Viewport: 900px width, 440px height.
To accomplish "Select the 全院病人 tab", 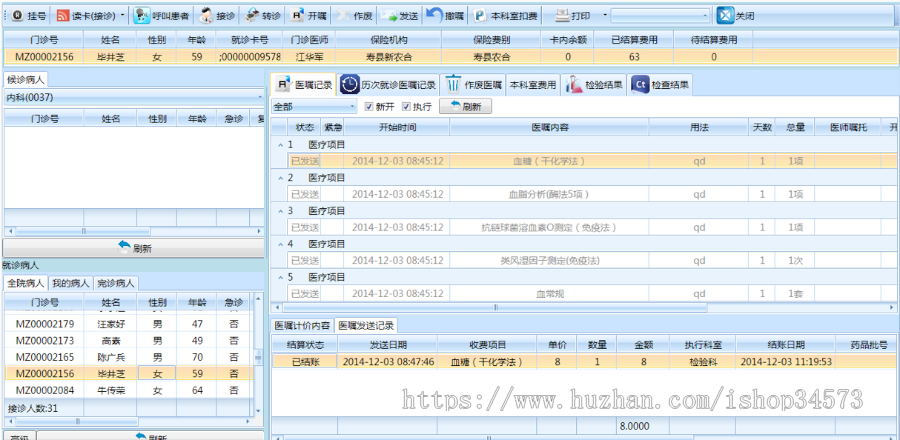I will [26, 283].
